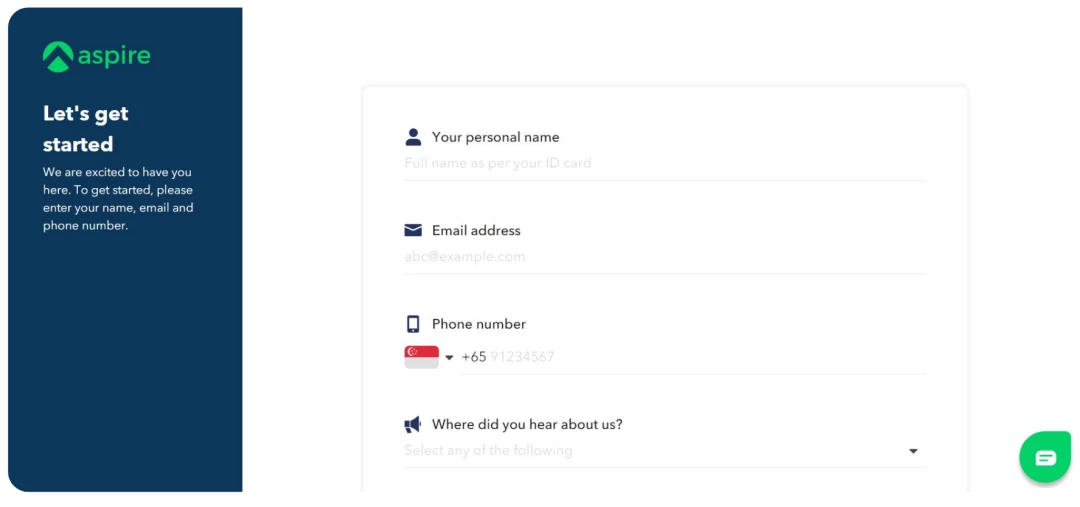Viewport: 1080px width, 507px height.
Task: Focus the Full name as per ID field
Action: click(665, 164)
